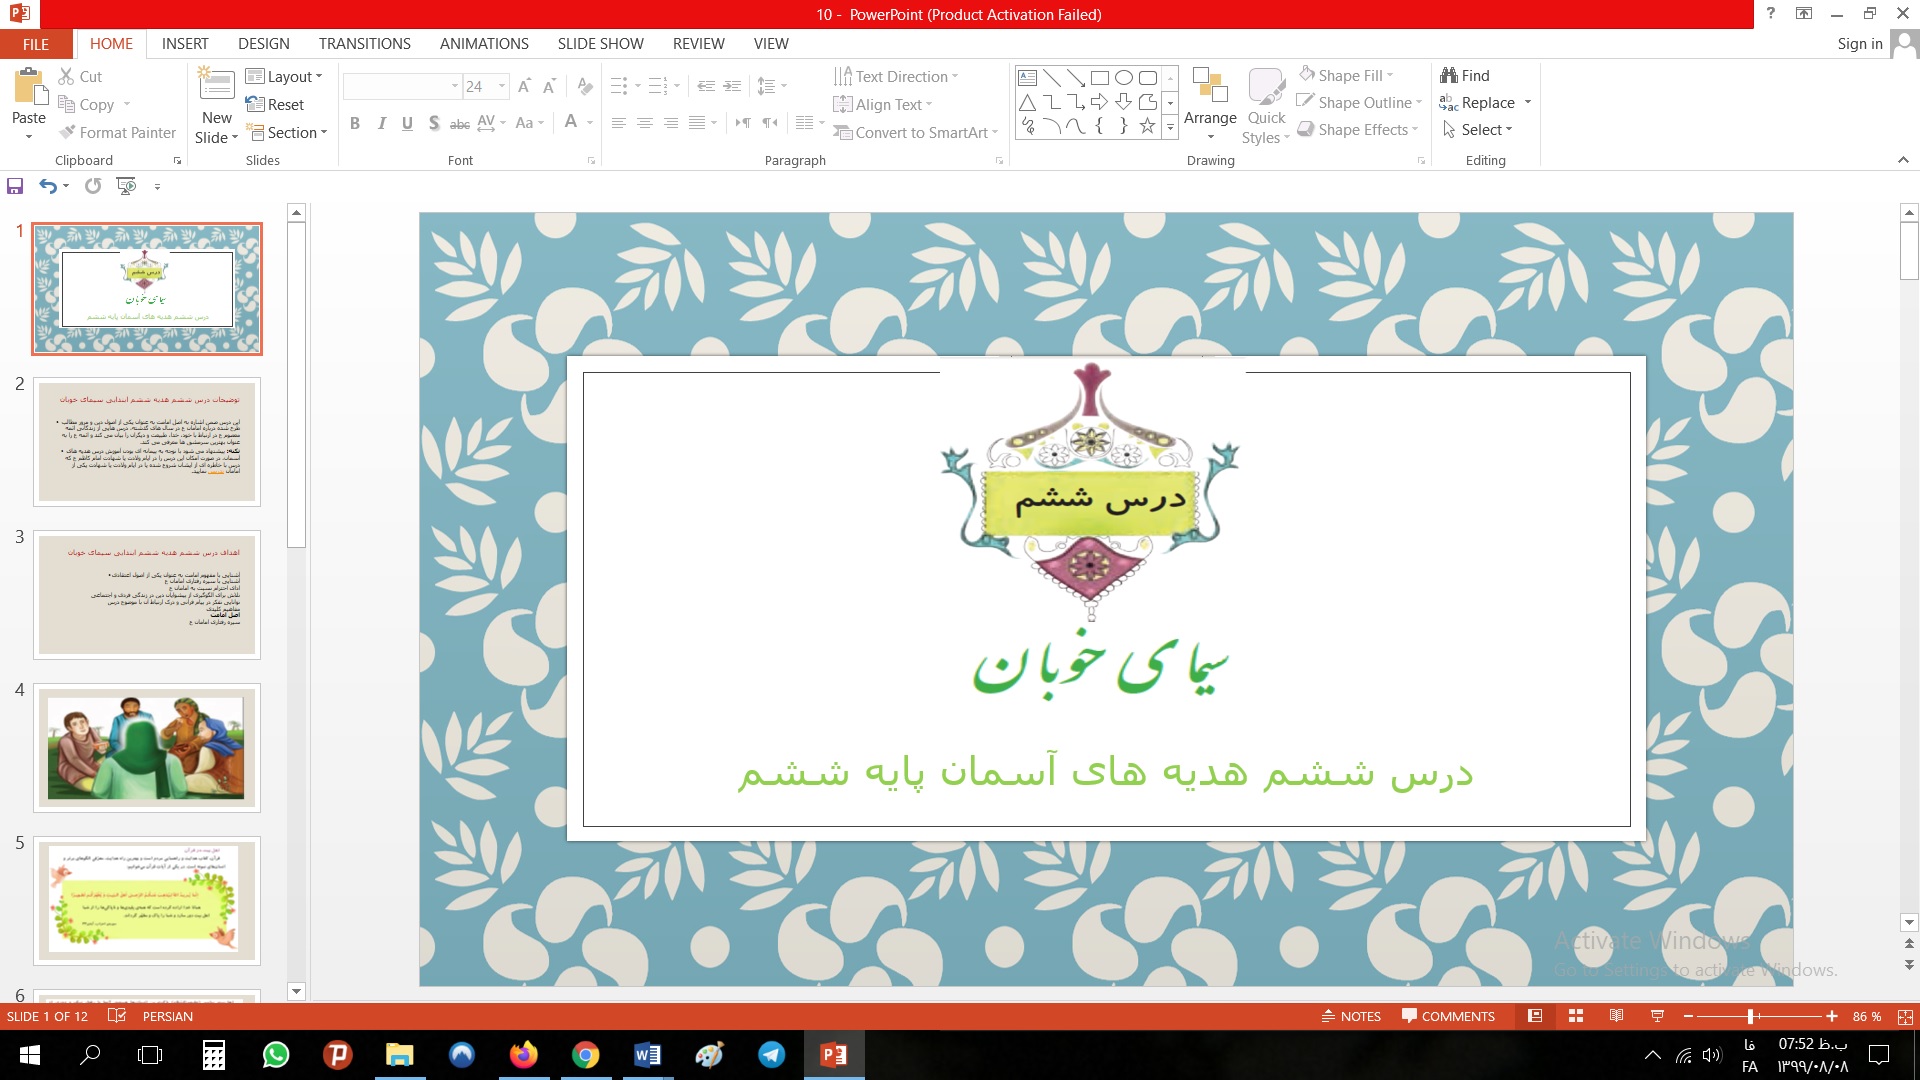Click the zoom slider handle
Viewport: 1920px width, 1080px height.
click(x=1751, y=1016)
